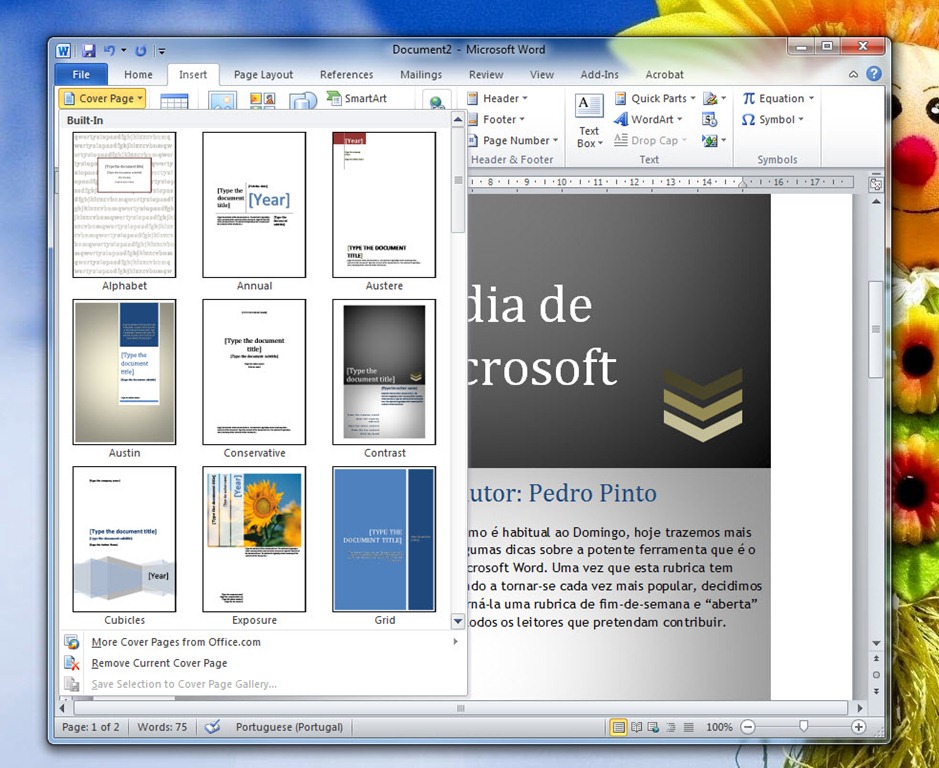The height and width of the screenshot is (768, 939).
Task: Click the zoom slider handle
Action: (x=803, y=726)
